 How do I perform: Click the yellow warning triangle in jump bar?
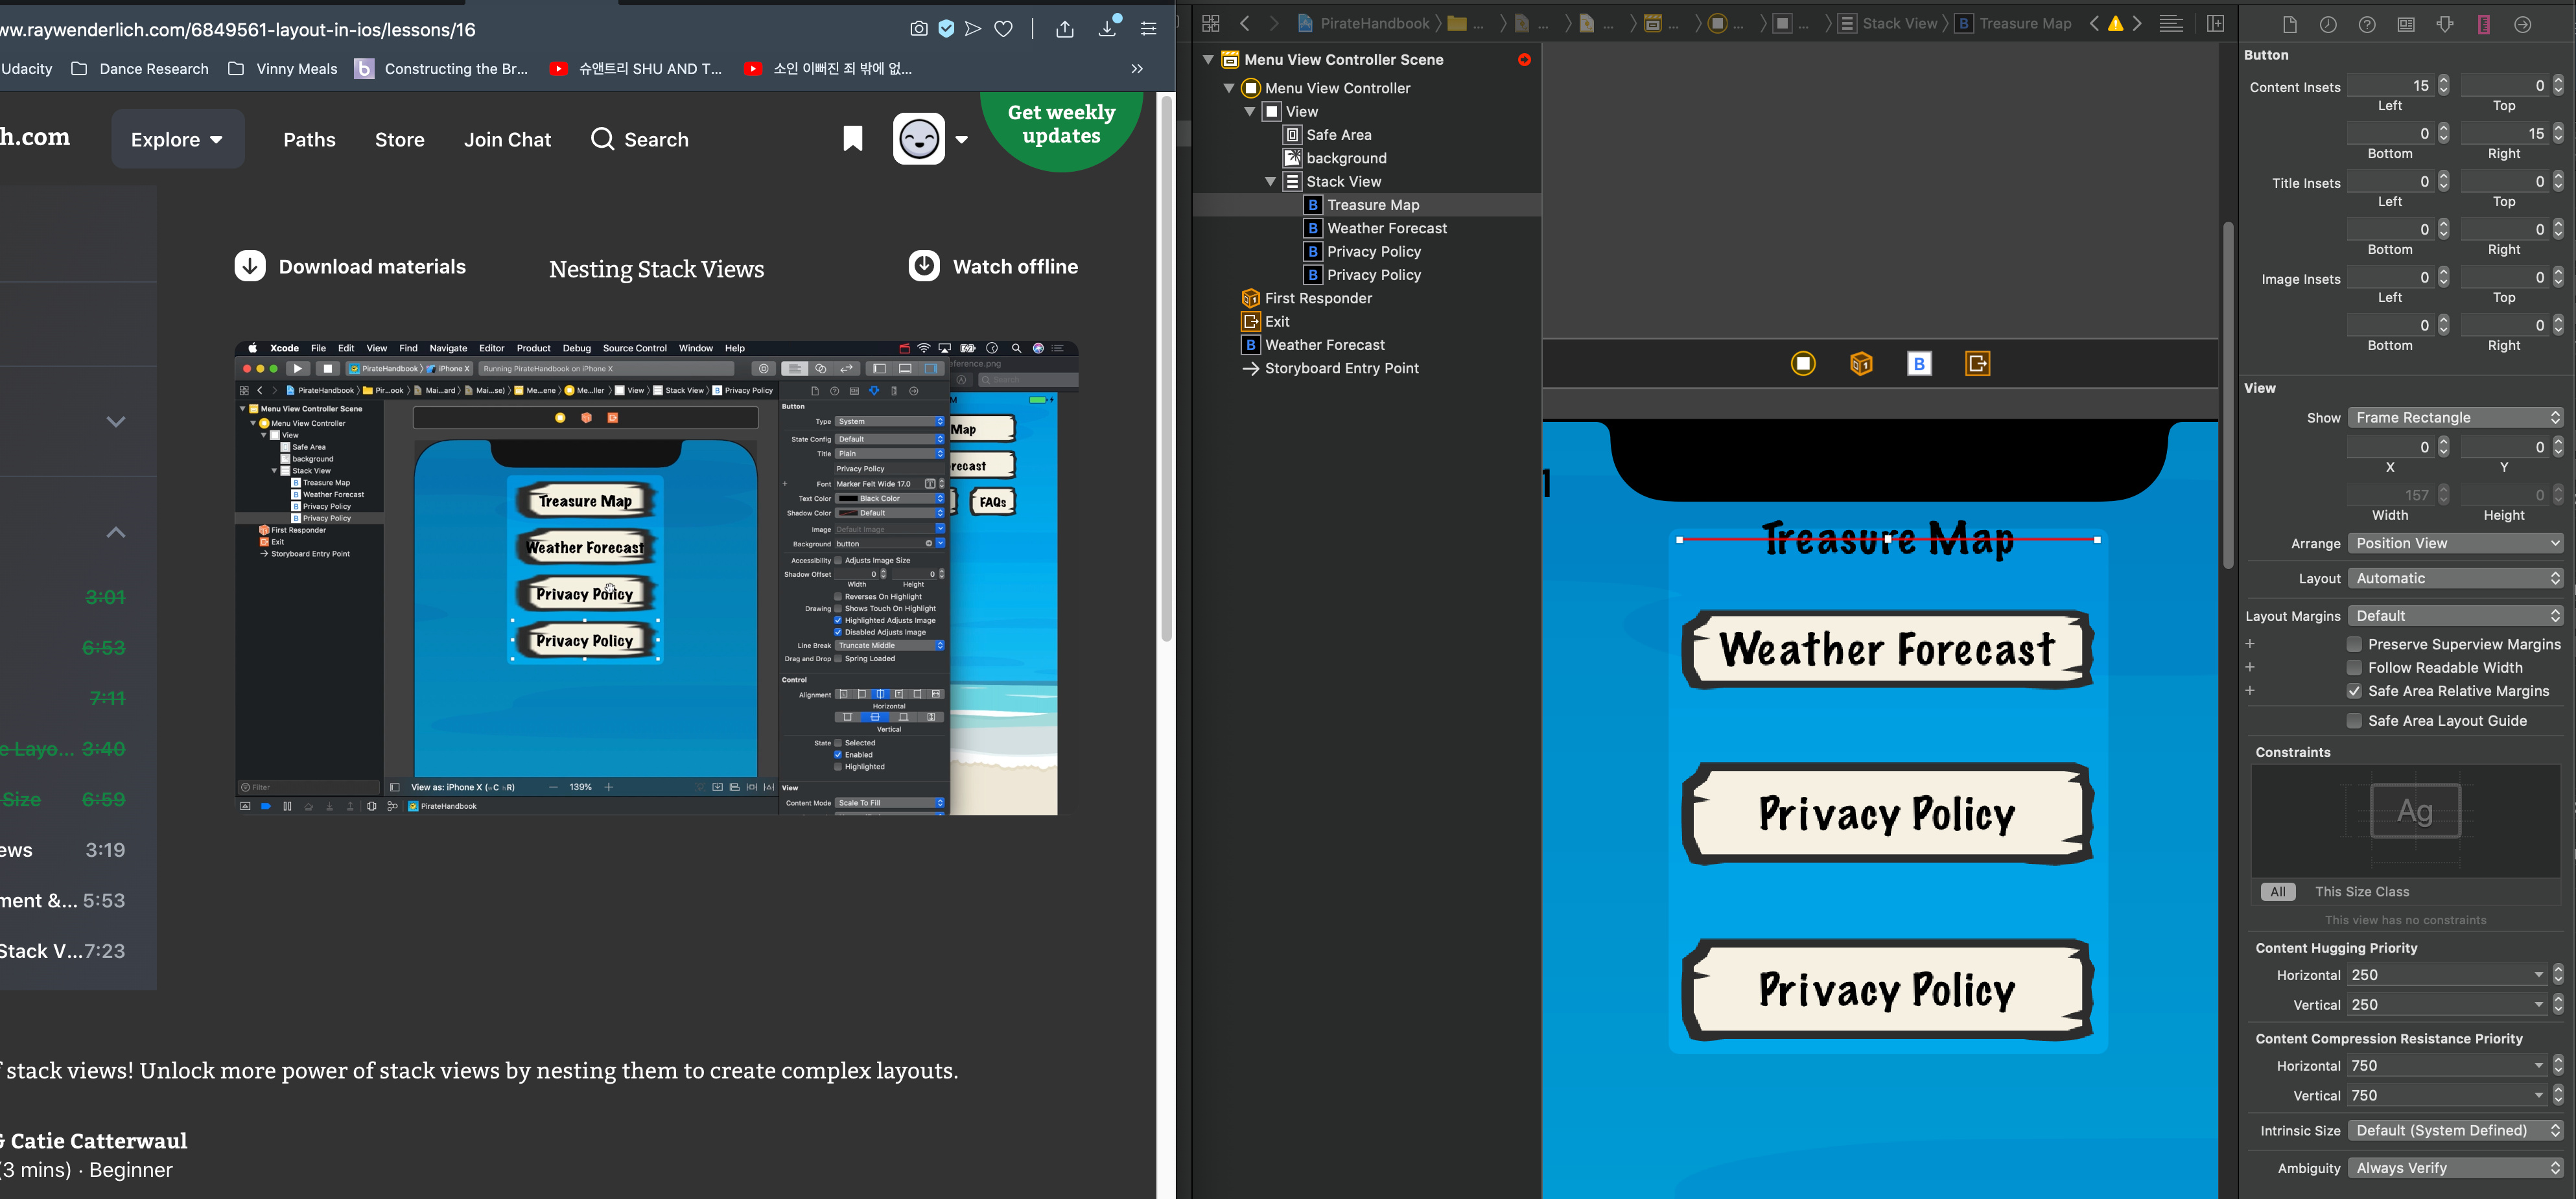(x=2115, y=24)
